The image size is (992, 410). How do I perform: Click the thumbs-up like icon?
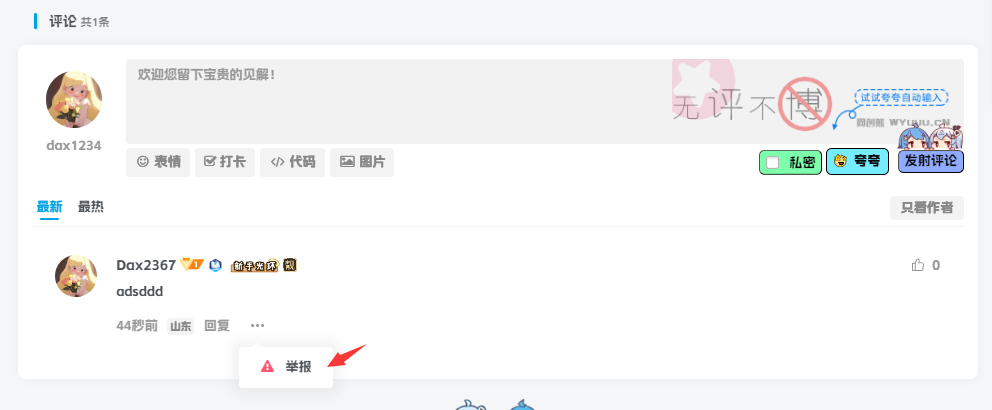point(917,265)
